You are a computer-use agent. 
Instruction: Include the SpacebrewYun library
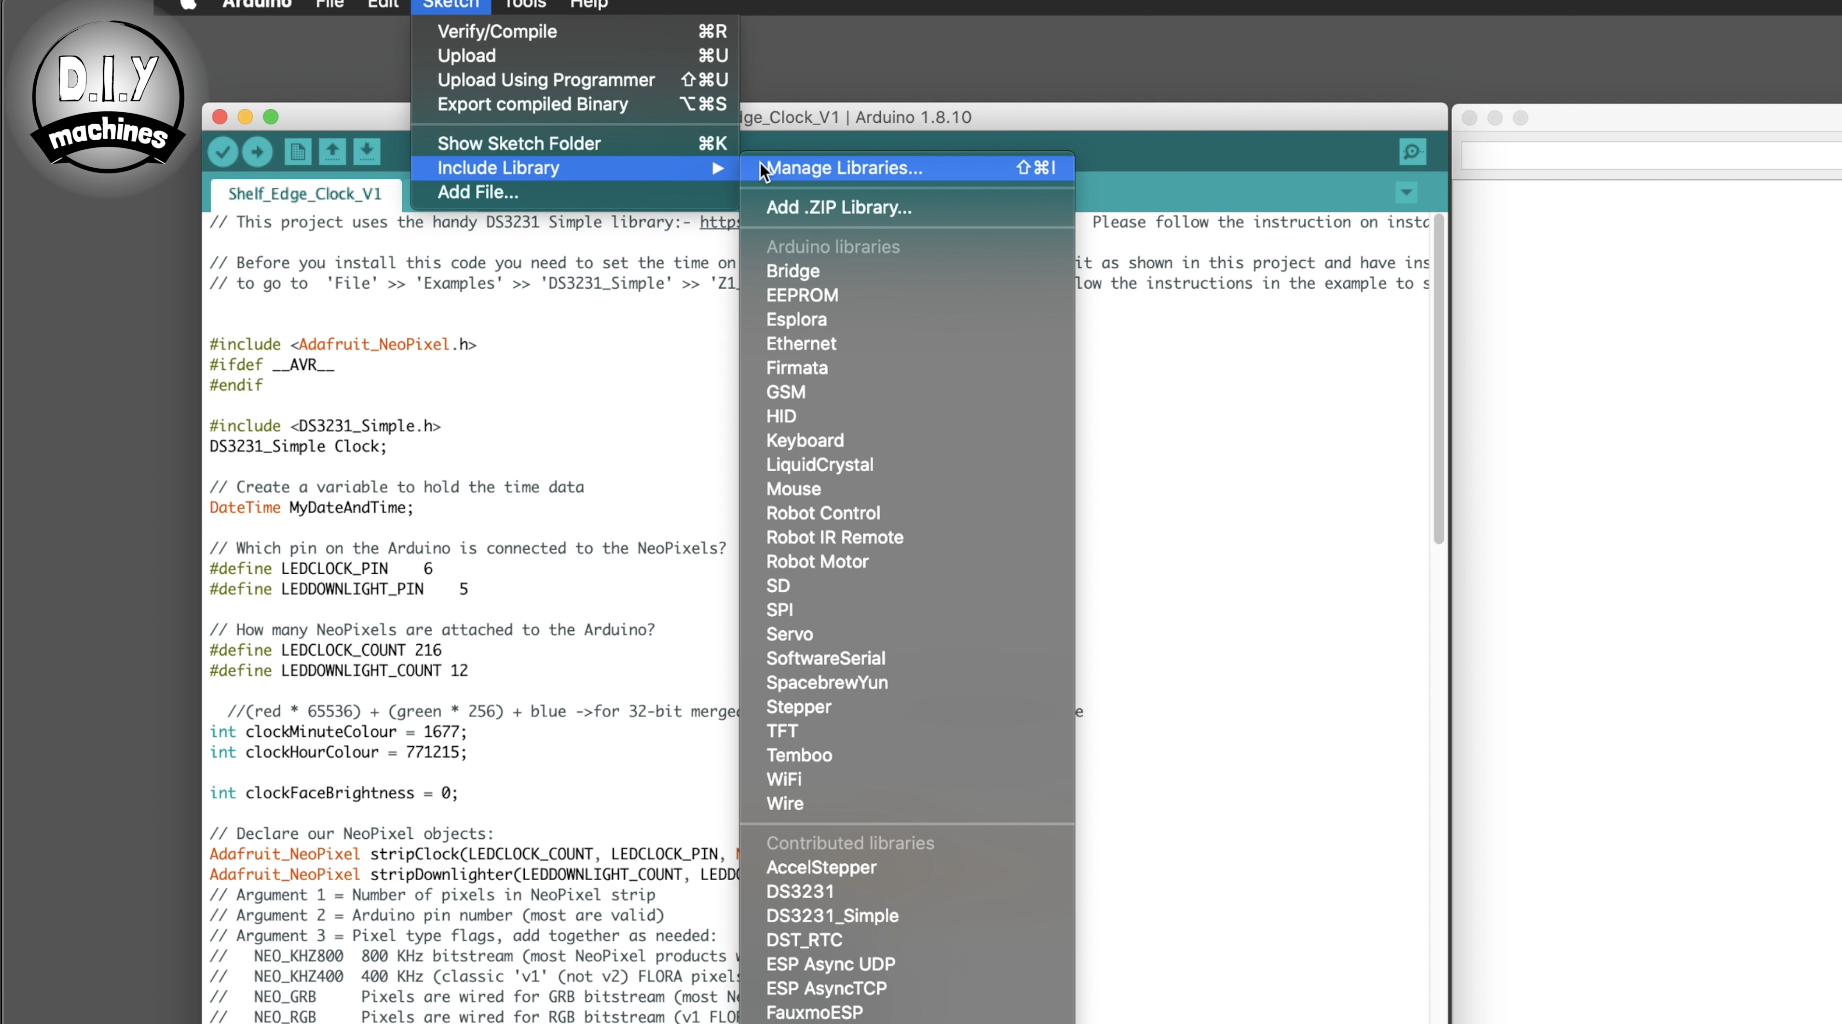tap(907, 682)
